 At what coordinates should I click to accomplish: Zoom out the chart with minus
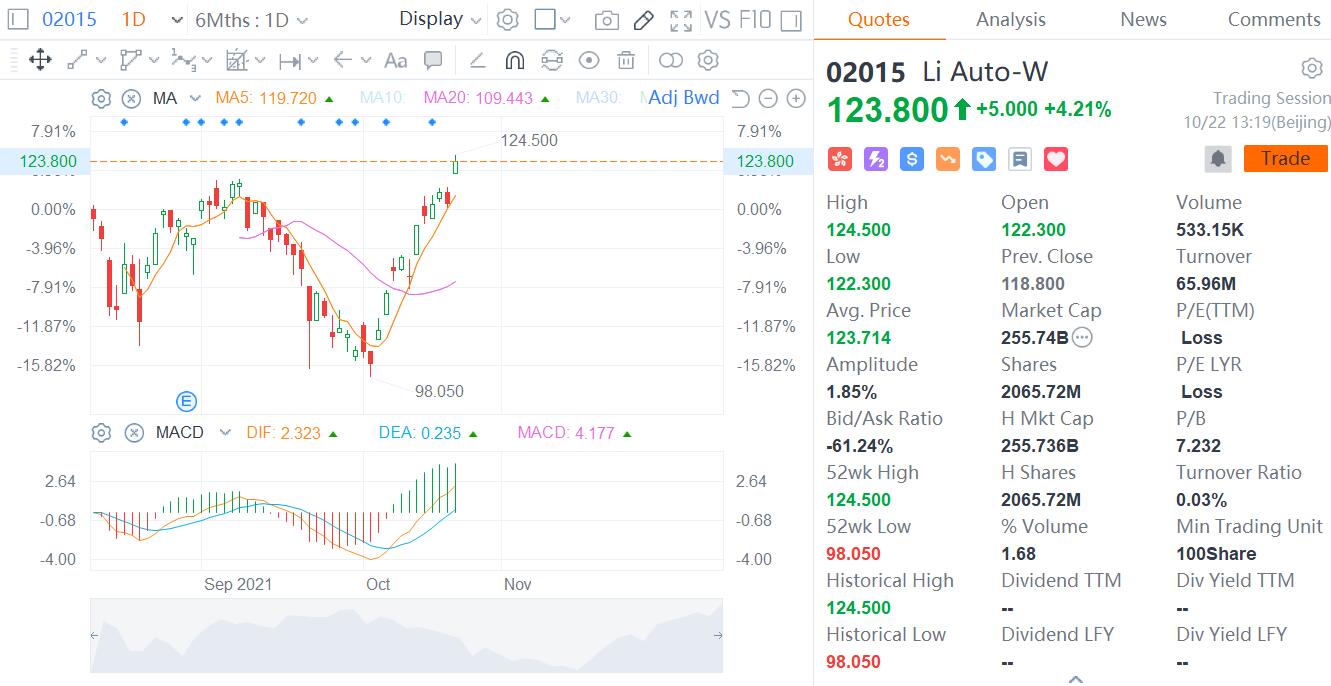coord(768,98)
